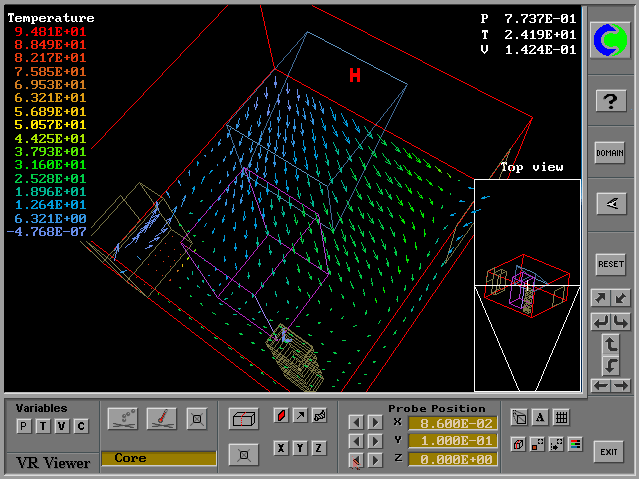Select the X plane button
The image size is (639, 479).
(281, 448)
